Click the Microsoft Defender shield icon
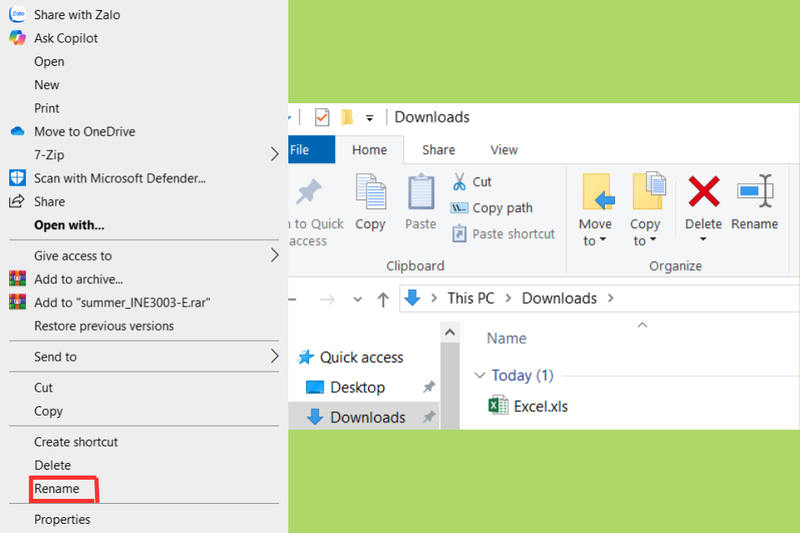800x533 pixels. click(17, 178)
